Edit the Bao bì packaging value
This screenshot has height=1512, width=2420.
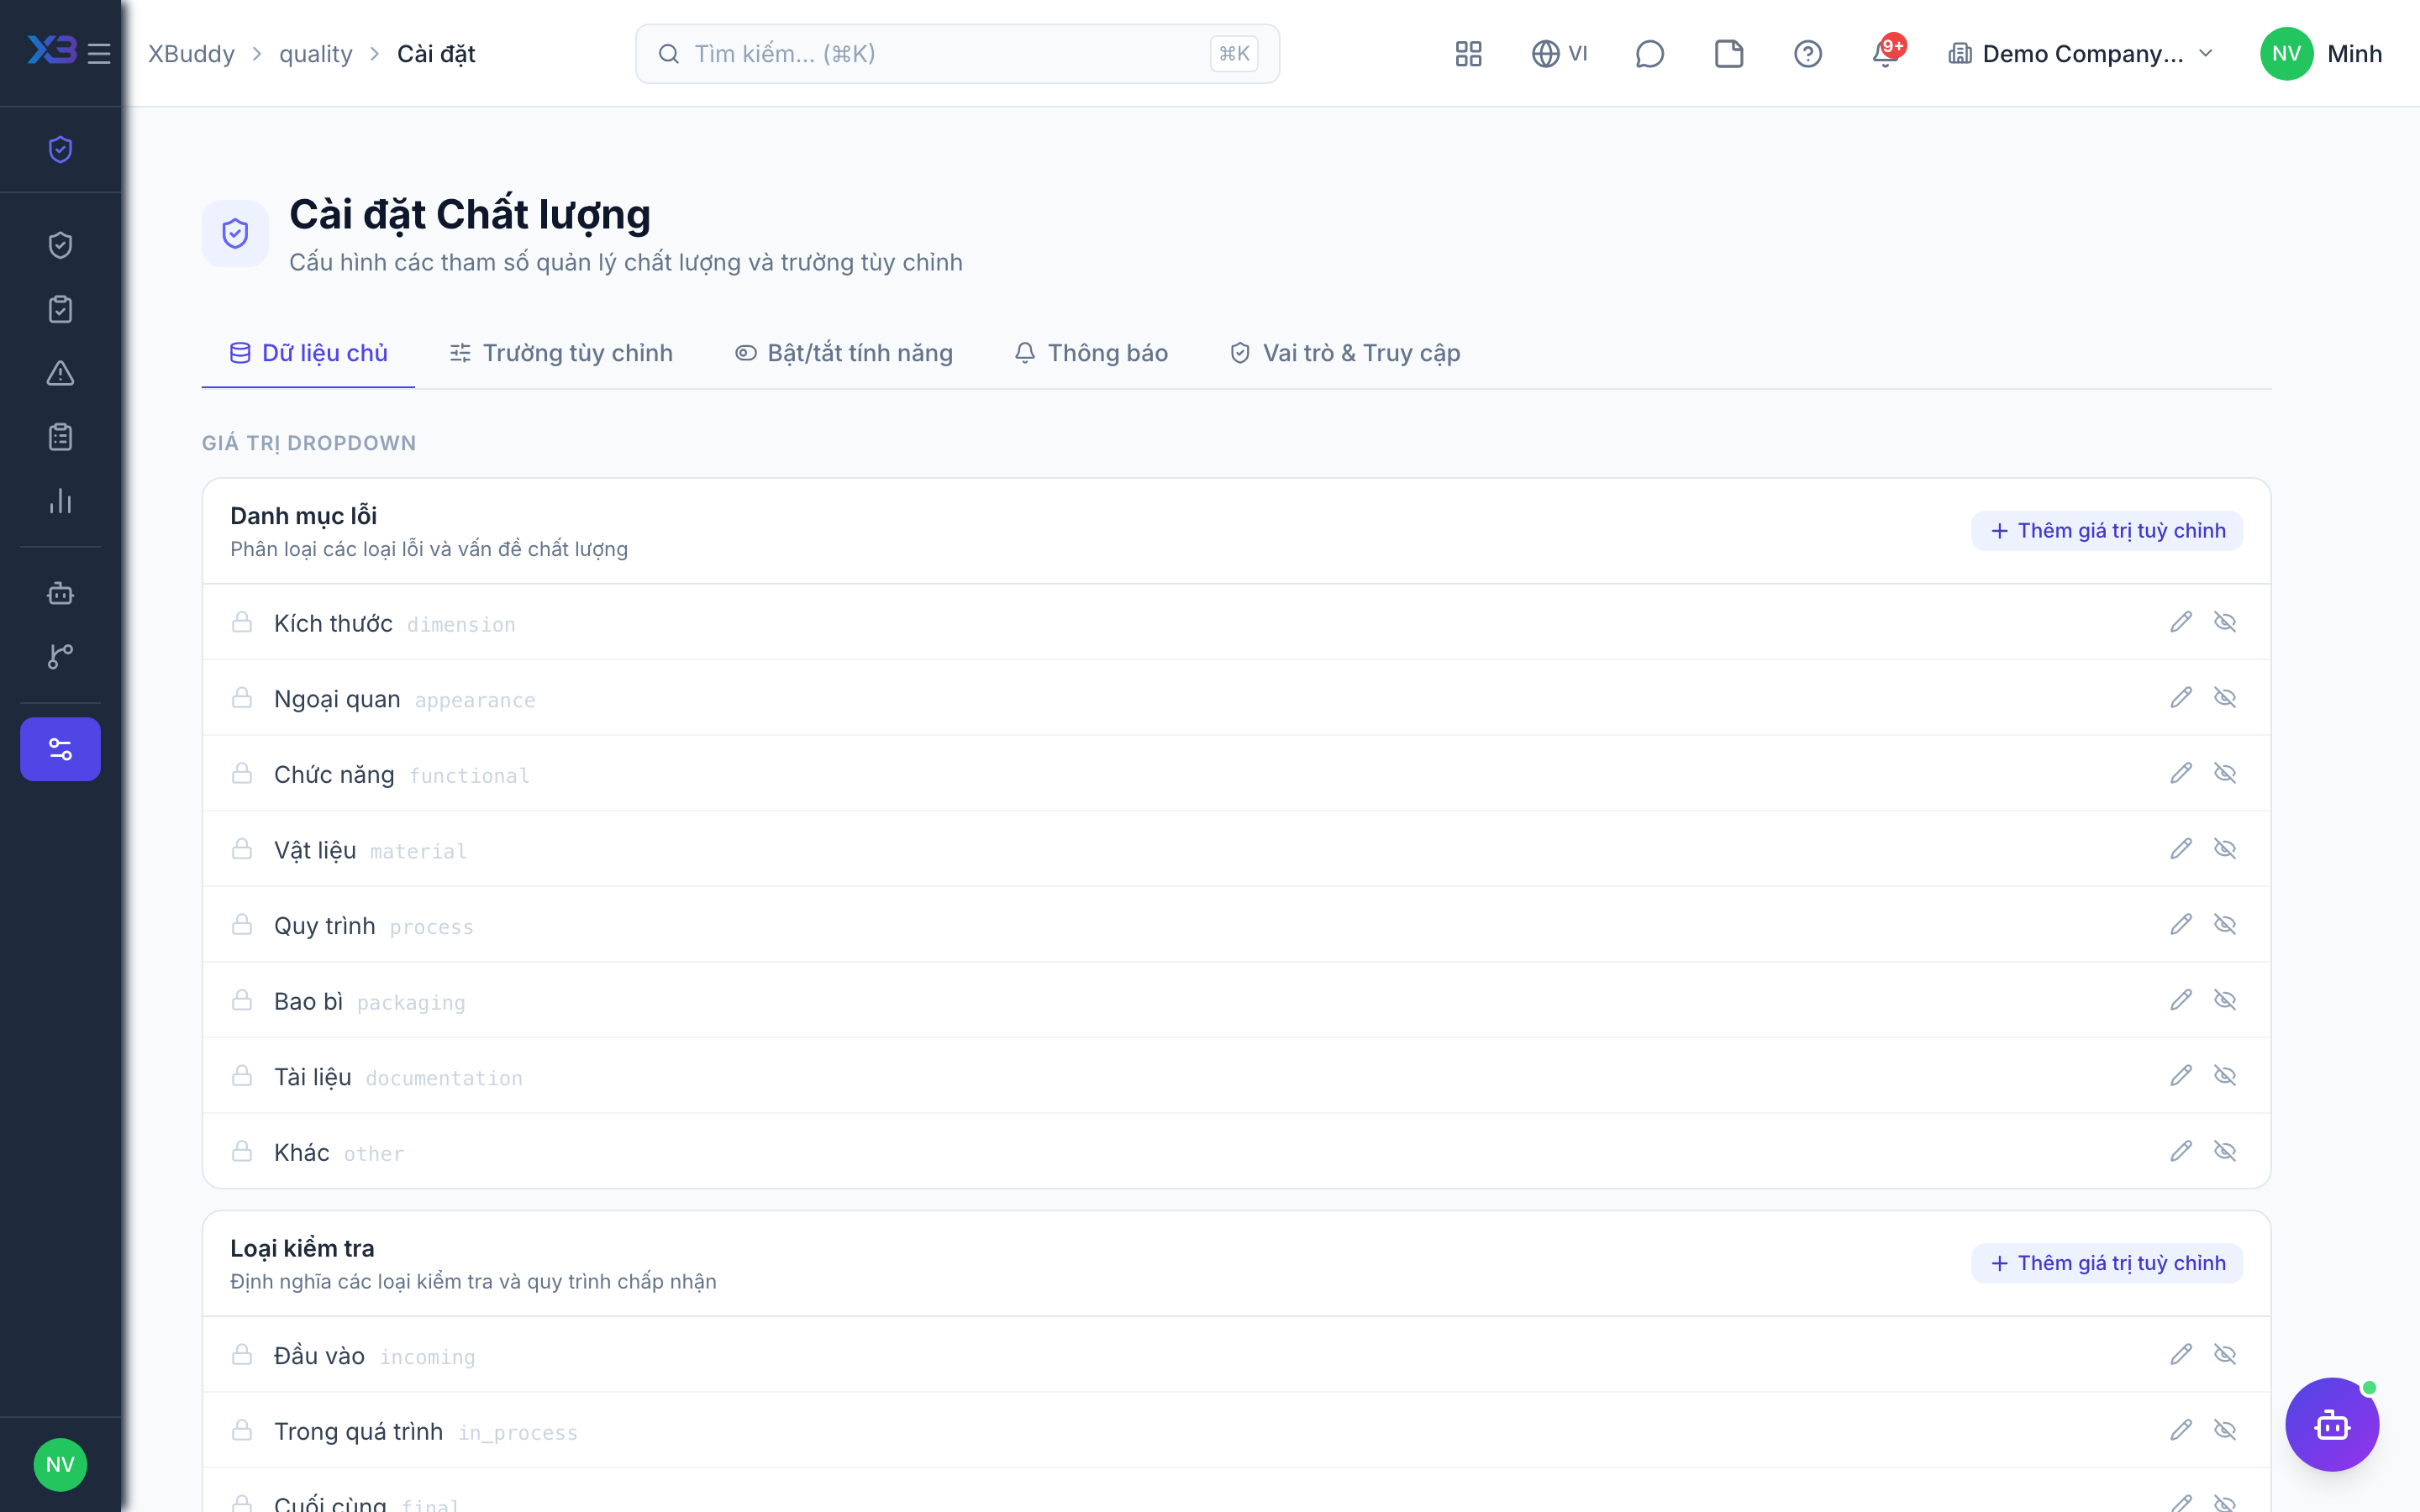tap(2181, 1000)
